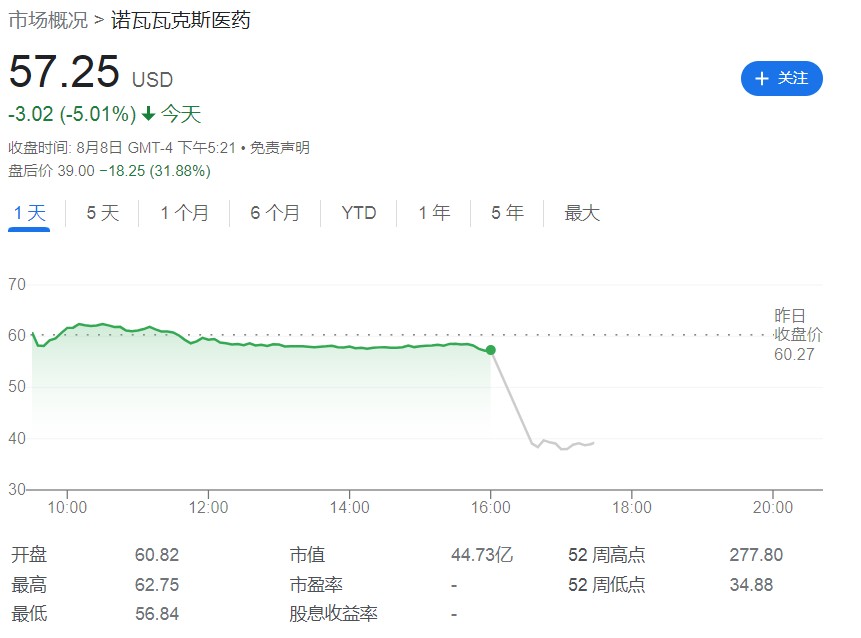
Task: Click the 16:00 label on the time axis
Action: (x=490, y=507)
